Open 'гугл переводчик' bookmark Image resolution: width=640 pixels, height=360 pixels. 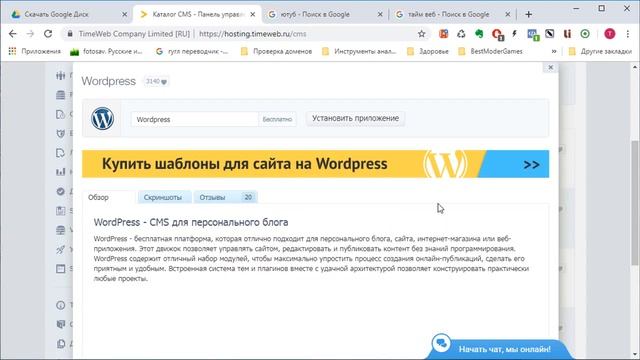pos(192,51)
